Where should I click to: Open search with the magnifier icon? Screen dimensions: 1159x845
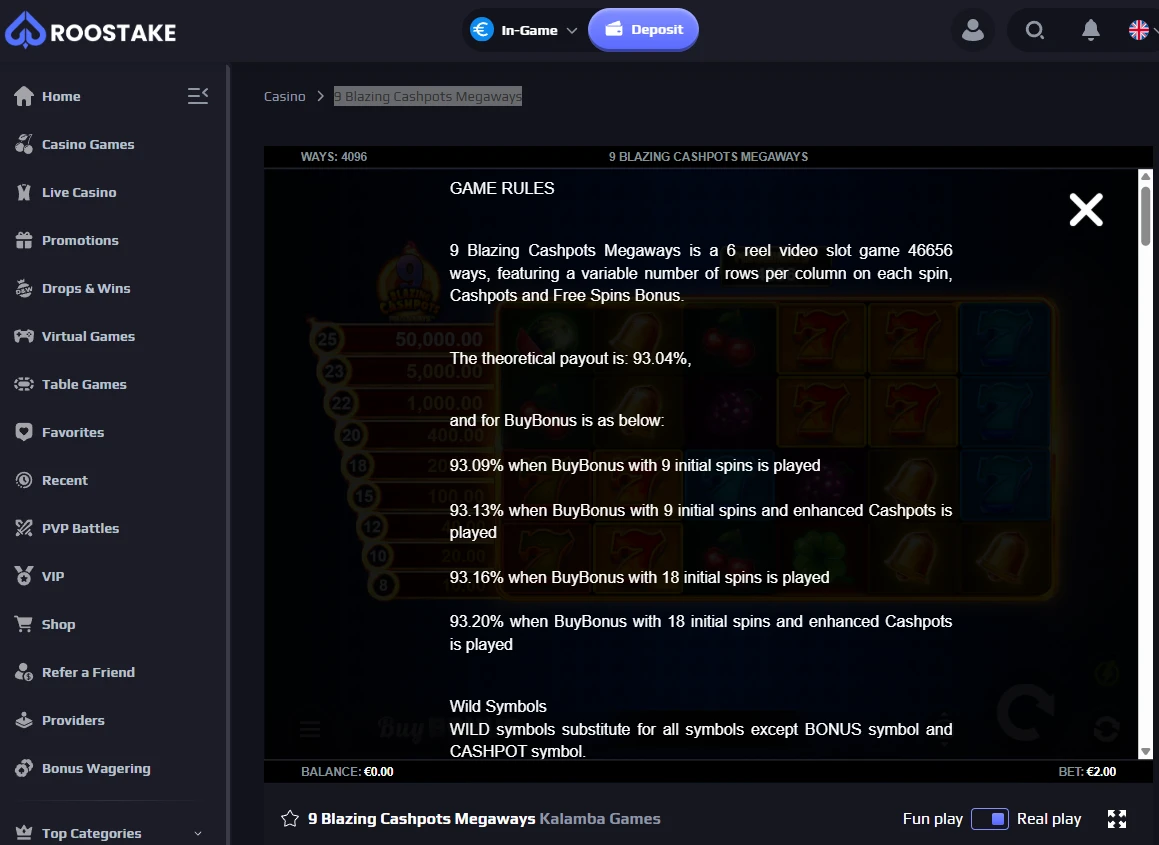1035,30
